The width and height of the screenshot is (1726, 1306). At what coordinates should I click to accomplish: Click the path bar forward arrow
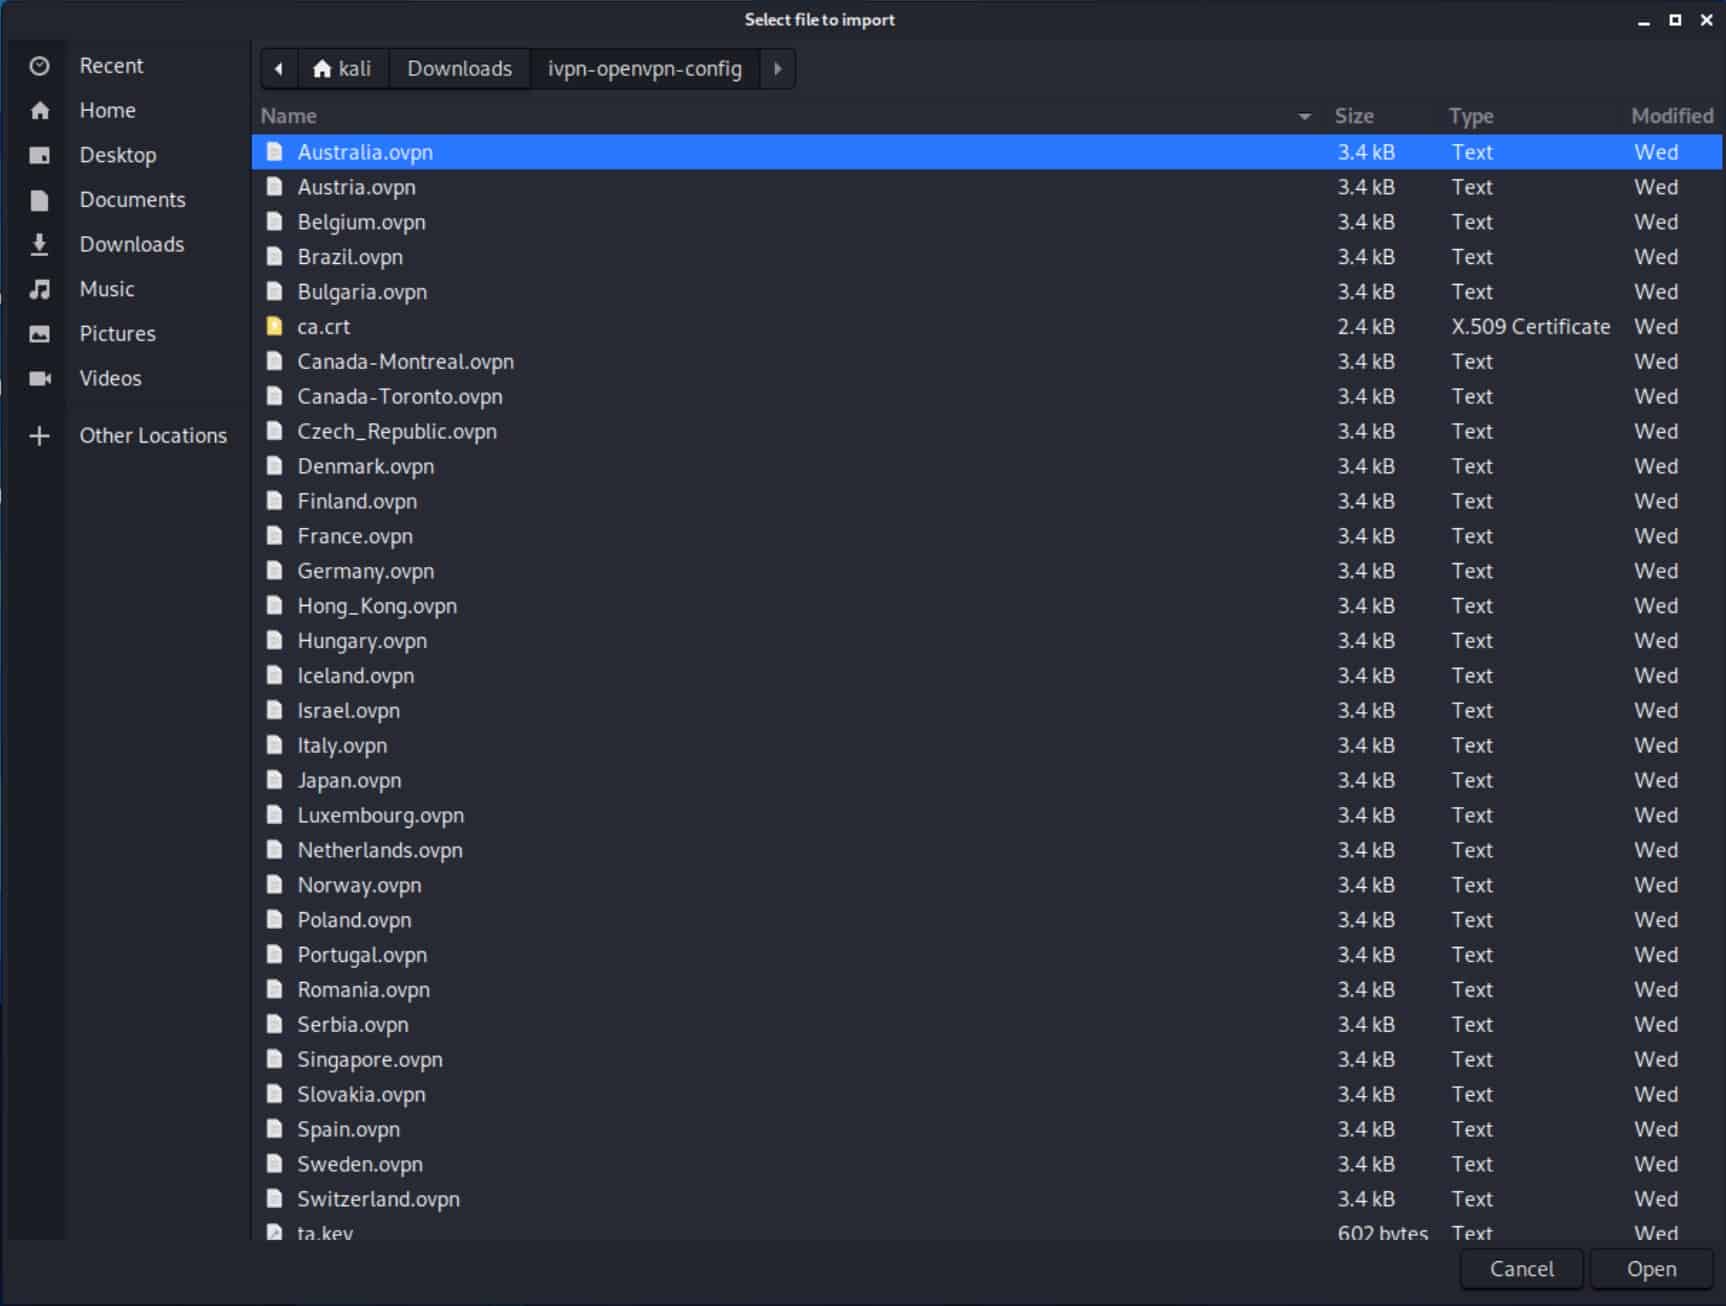[x=777, y=69]
